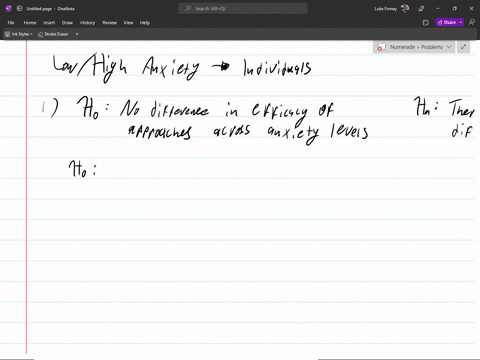Screen dimensions: 480x360
Task: Open the Help tab
Action: point(145,23)
